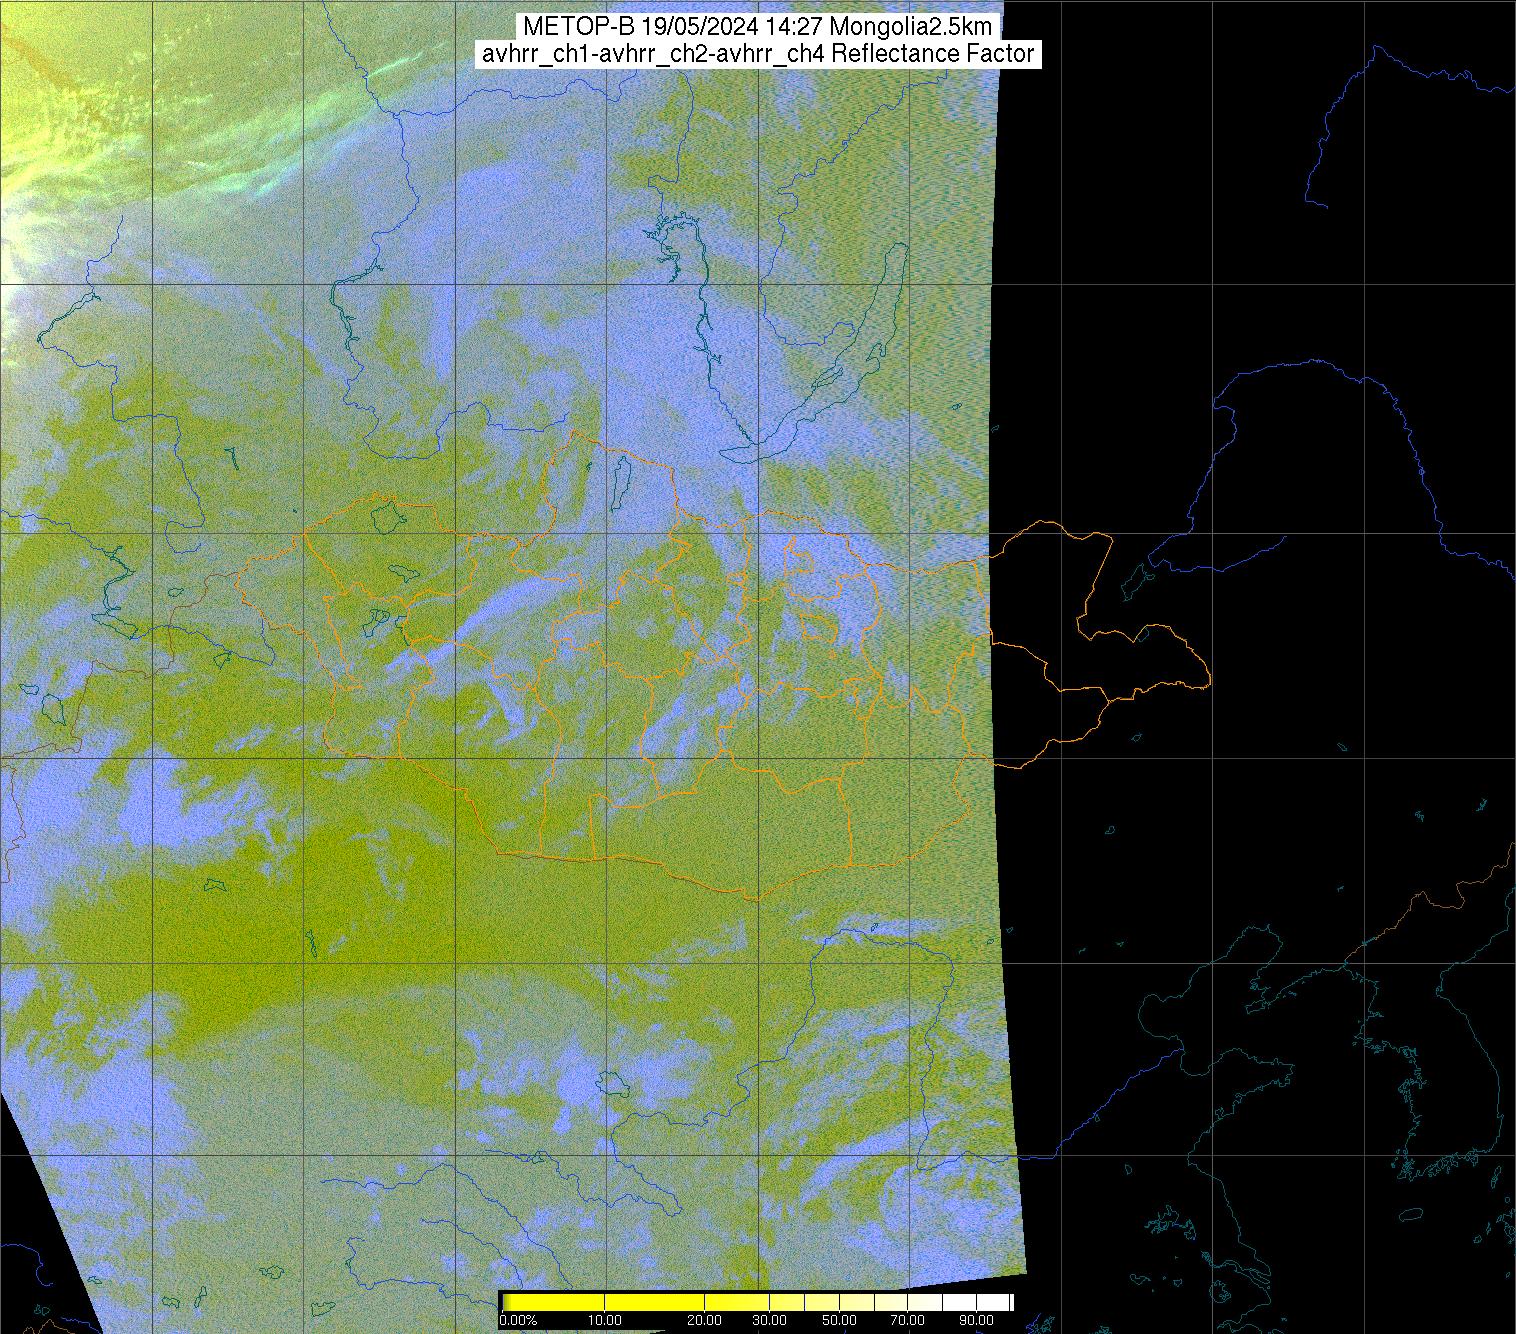Click the "90.00" legend label

976,1320
